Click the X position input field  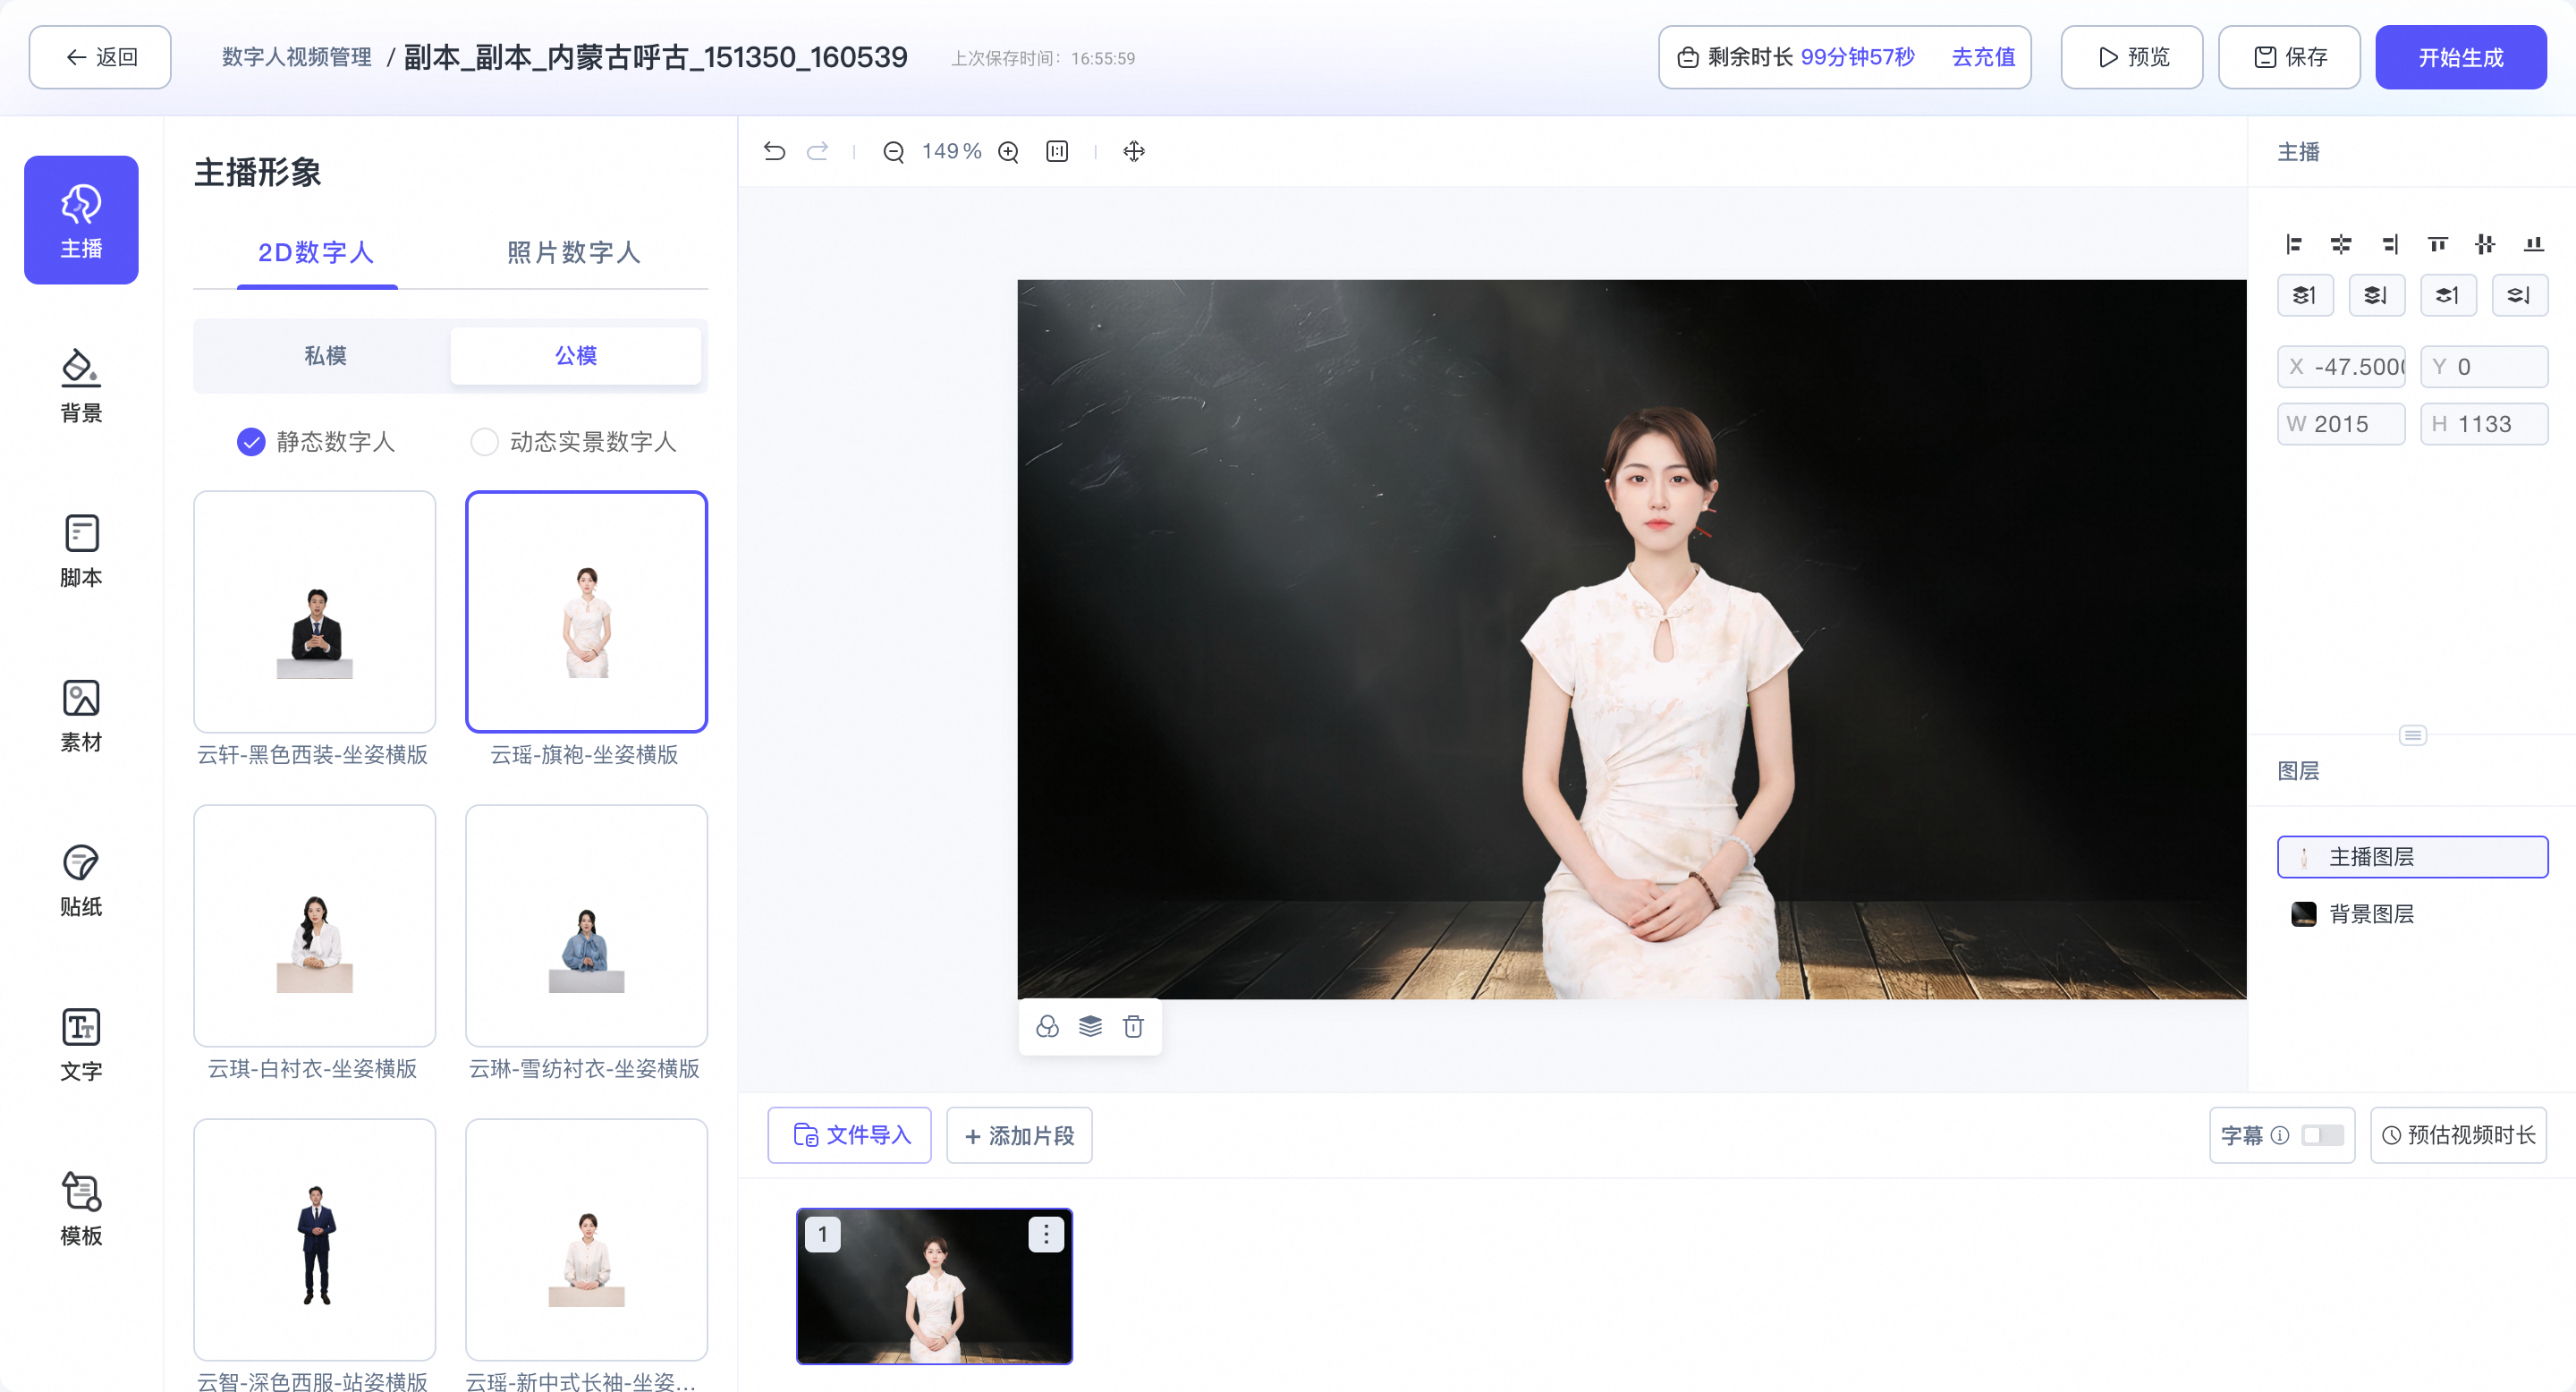2341,367
